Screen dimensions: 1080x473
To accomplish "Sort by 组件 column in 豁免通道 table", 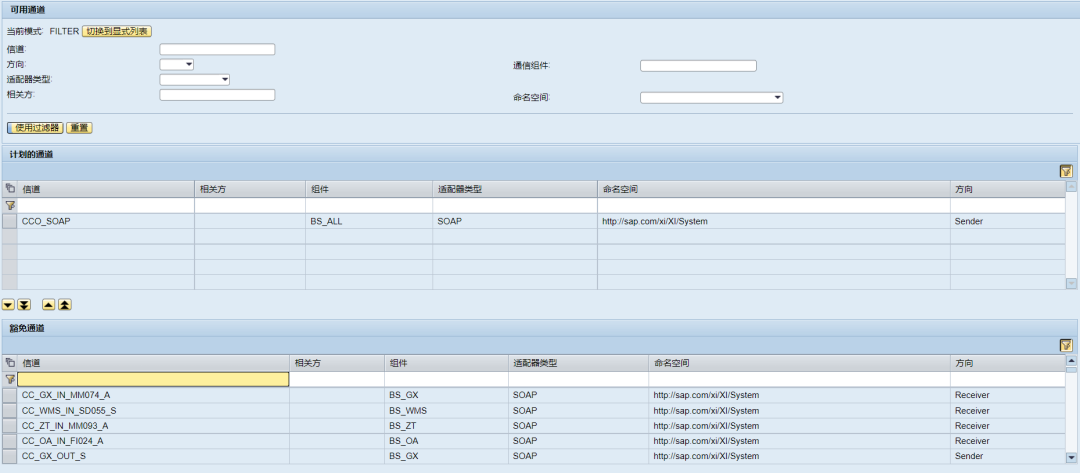I will pyautogui.click(x=446, y=363).
